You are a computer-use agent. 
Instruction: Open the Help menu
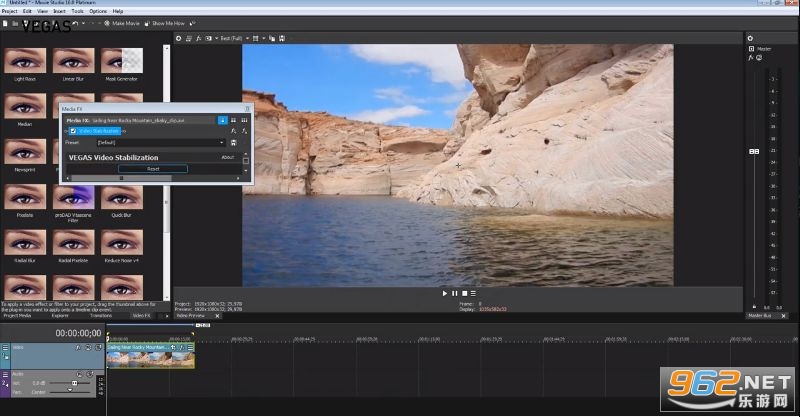(118, 11)
